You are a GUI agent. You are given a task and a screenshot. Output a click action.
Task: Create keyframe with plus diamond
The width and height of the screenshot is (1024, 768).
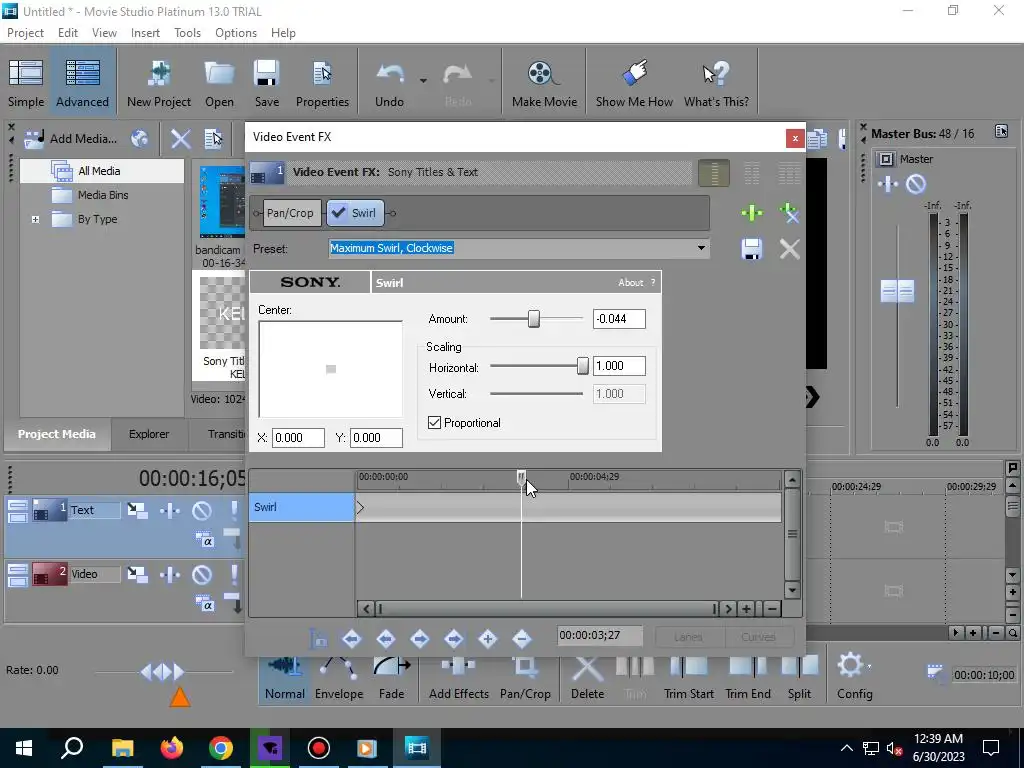[488, 639]
